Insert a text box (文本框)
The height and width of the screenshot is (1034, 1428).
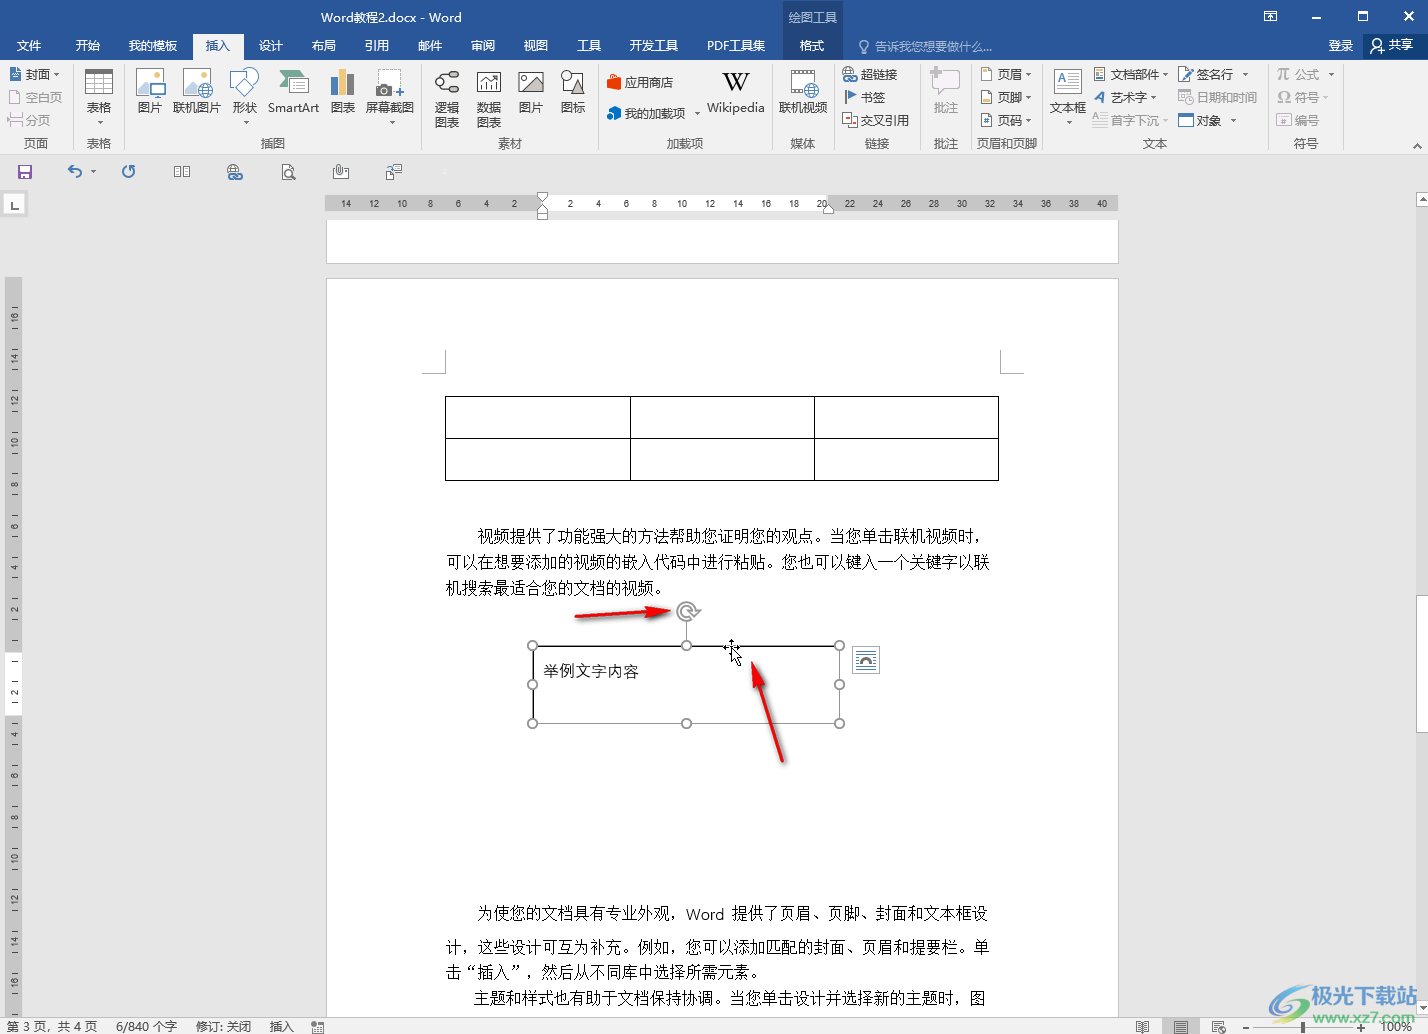[x=1068, y=96]
